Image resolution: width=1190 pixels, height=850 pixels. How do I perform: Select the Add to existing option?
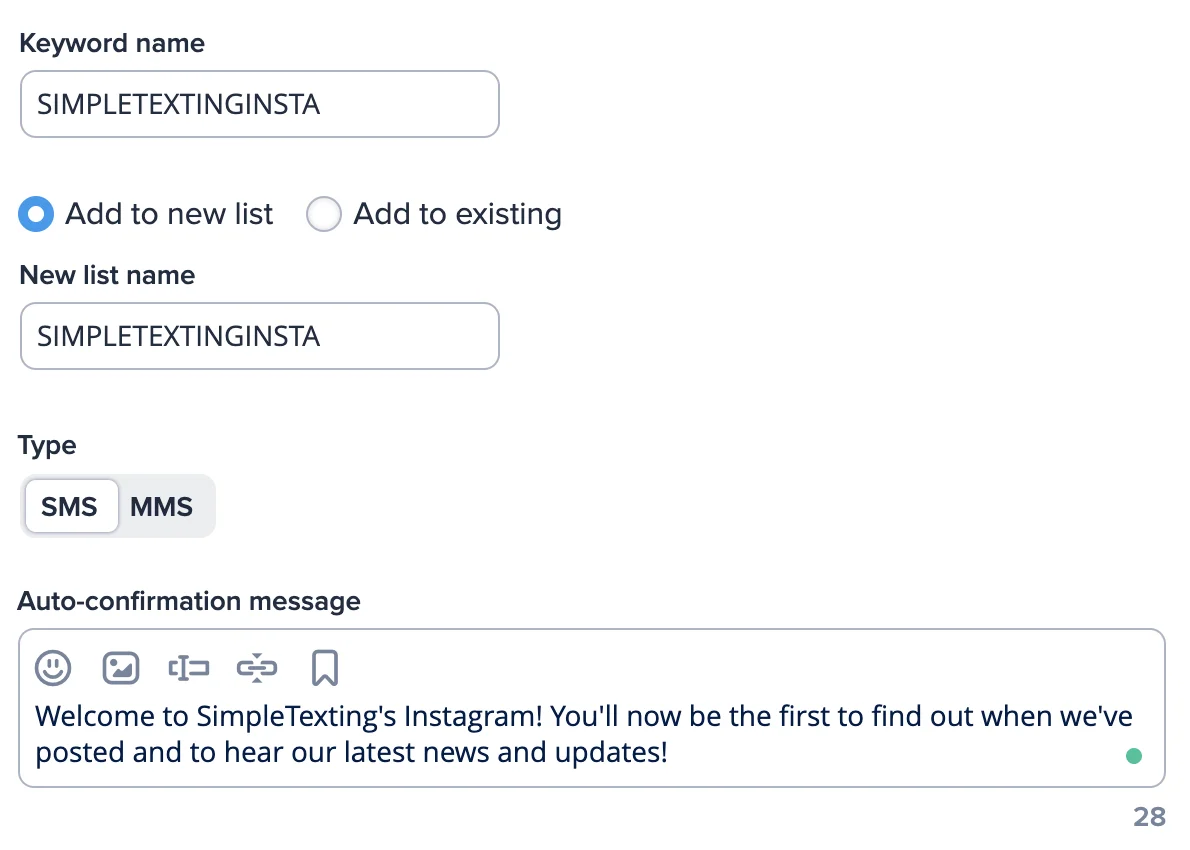click(324, 213)
